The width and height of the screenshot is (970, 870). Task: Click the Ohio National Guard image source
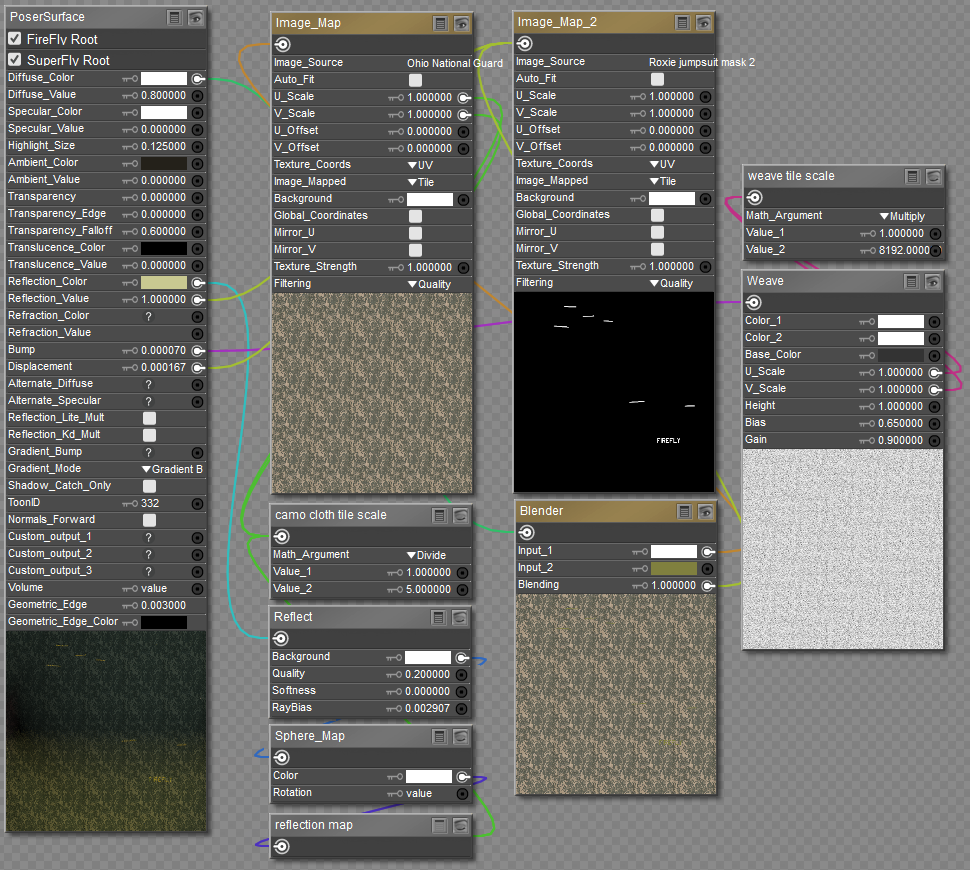(454, 63)
